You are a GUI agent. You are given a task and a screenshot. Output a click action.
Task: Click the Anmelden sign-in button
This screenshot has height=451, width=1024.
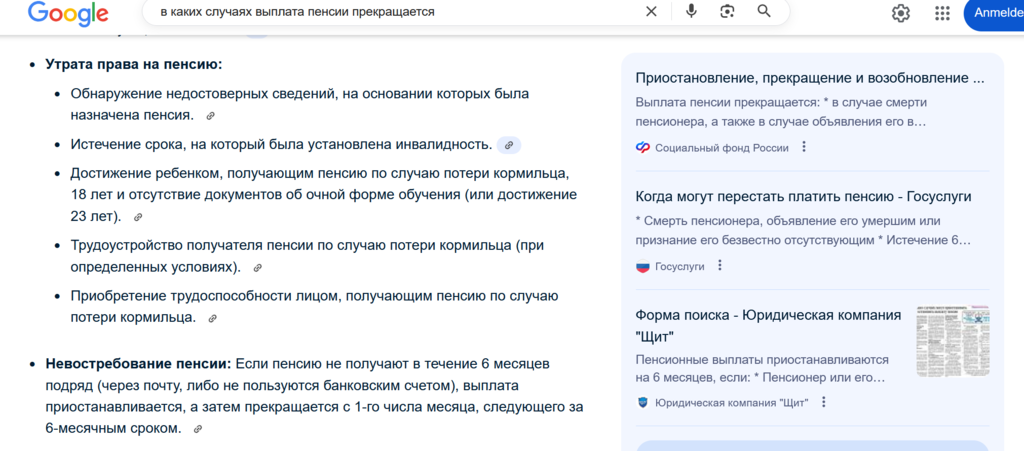996,14
